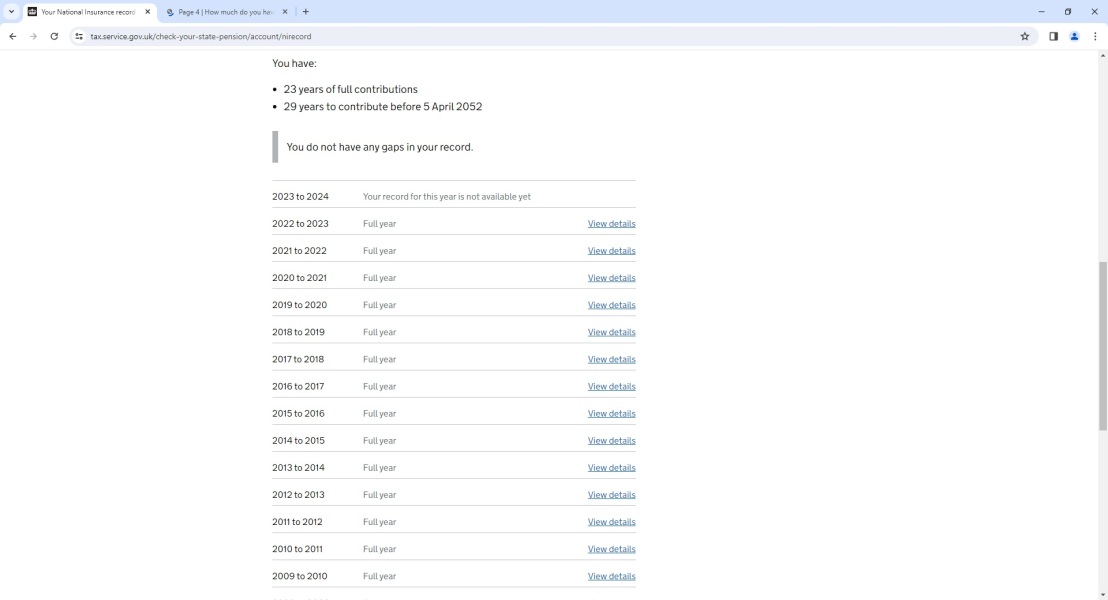Open site information icon in address bar

(x=79, y=36)
